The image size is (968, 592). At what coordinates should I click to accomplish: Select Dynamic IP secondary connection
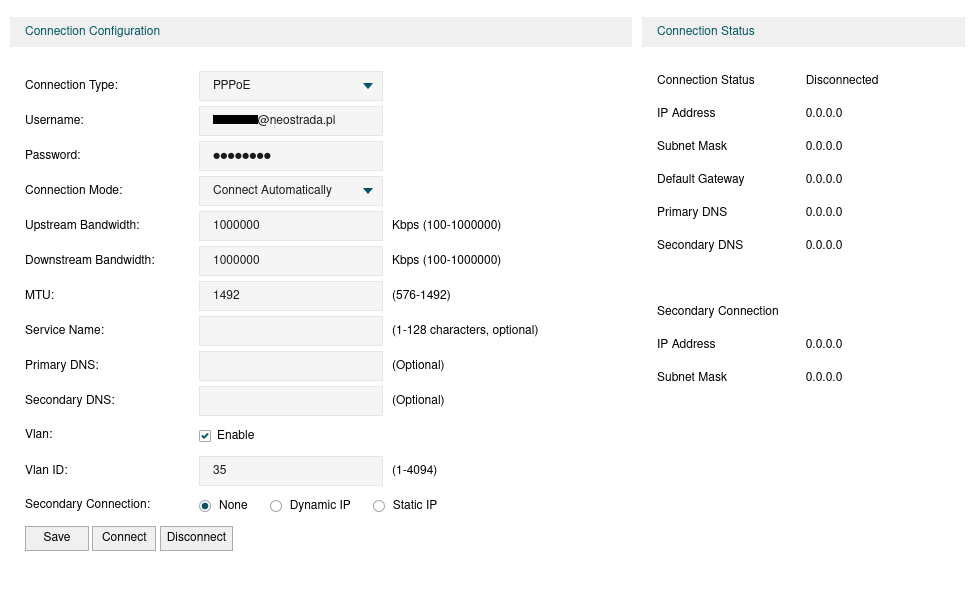[x=276, y=505]
